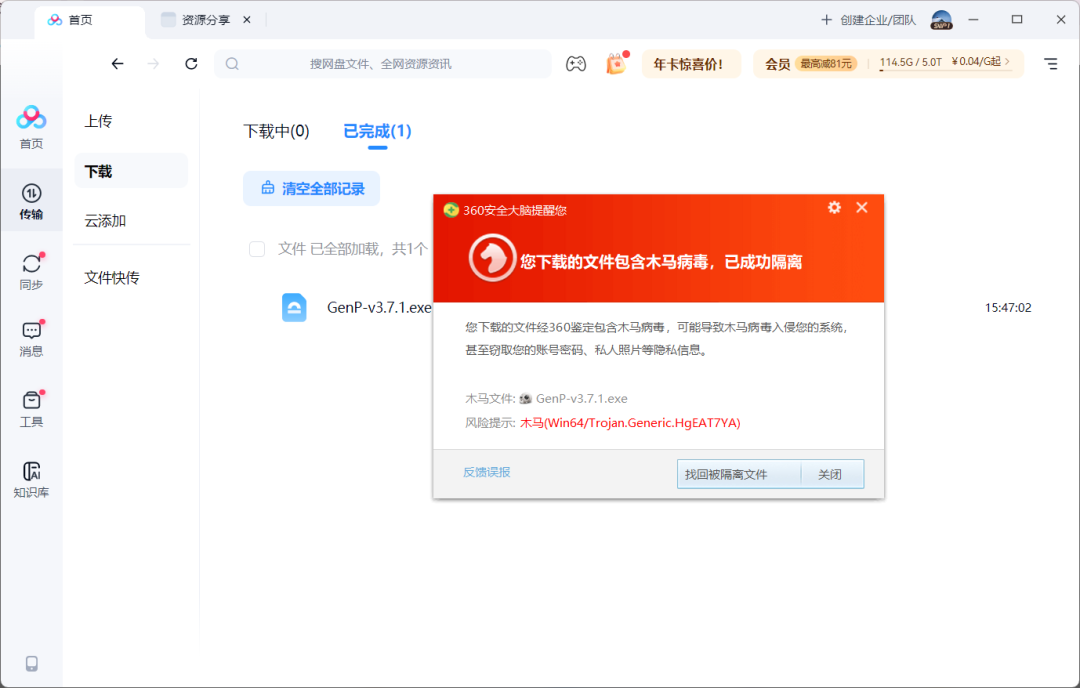Click the 反馈误报 link in dialog
The image size is (1080, 688).
486,472
